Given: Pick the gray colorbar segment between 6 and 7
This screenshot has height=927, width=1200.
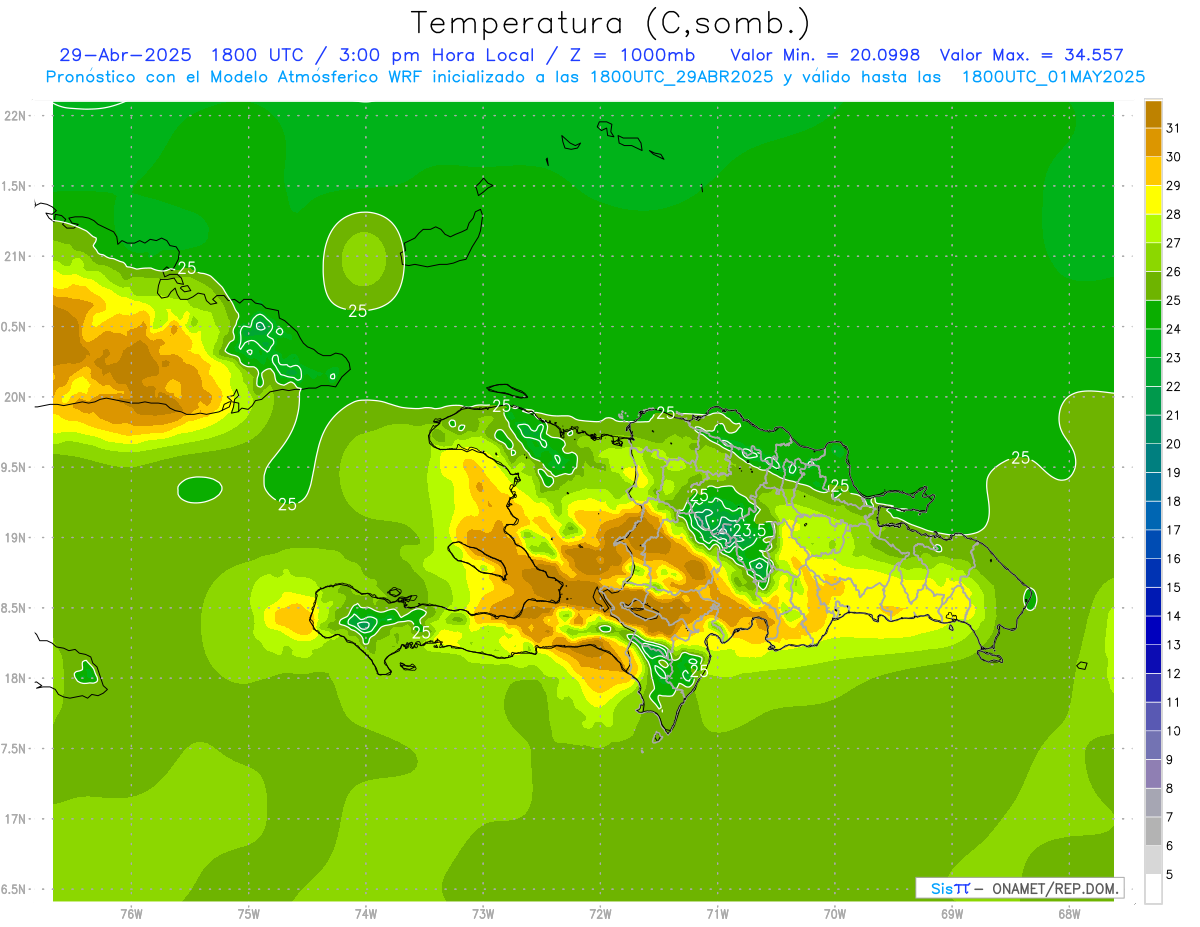Looking at the screenshot, I should pyautogui.click(x=1153, y=832).
